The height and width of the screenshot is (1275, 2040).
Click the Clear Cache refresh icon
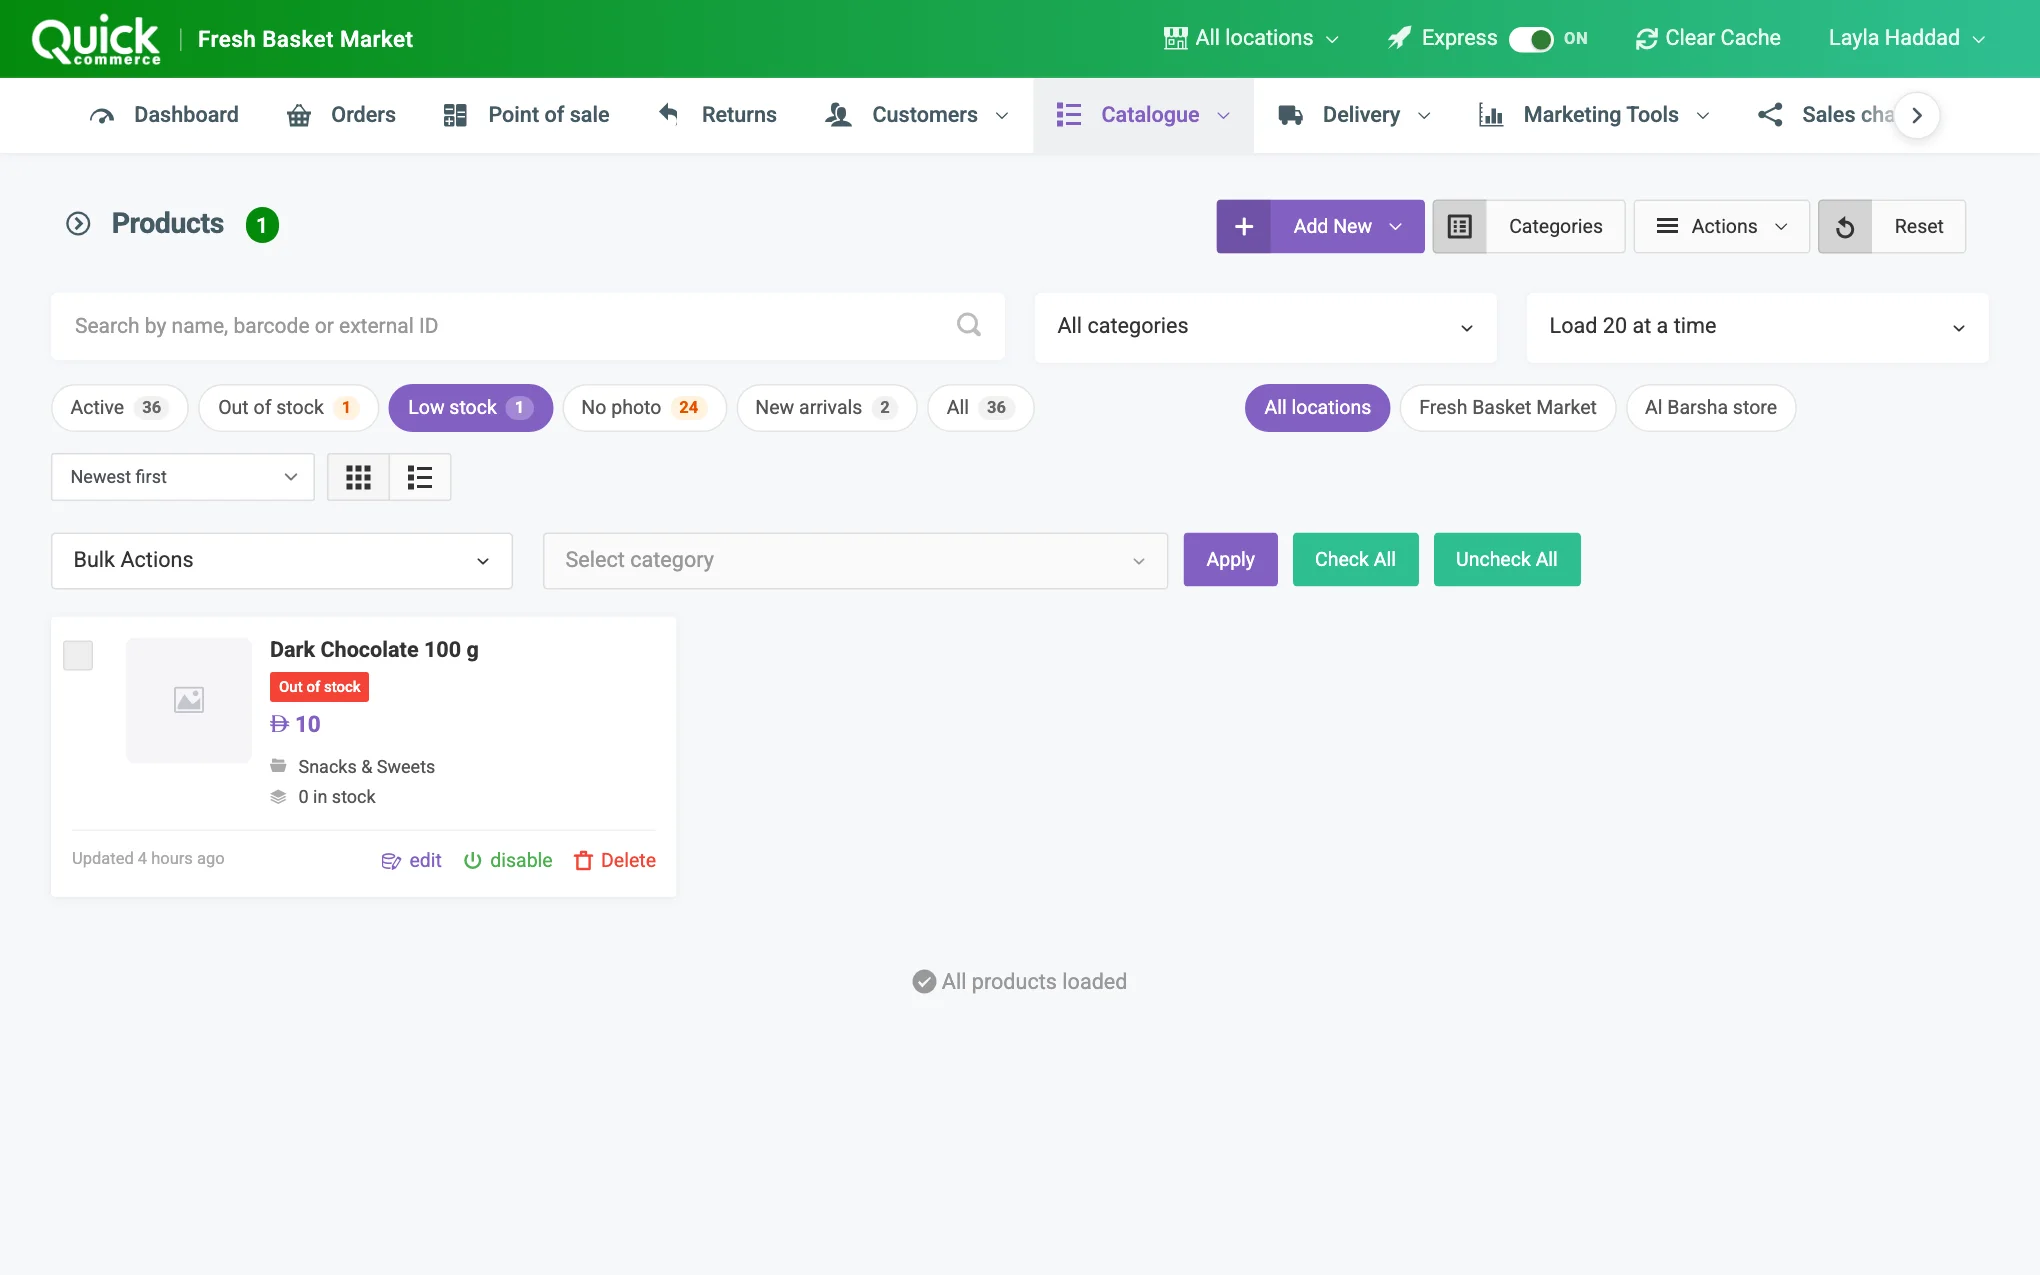(1646, 39)
